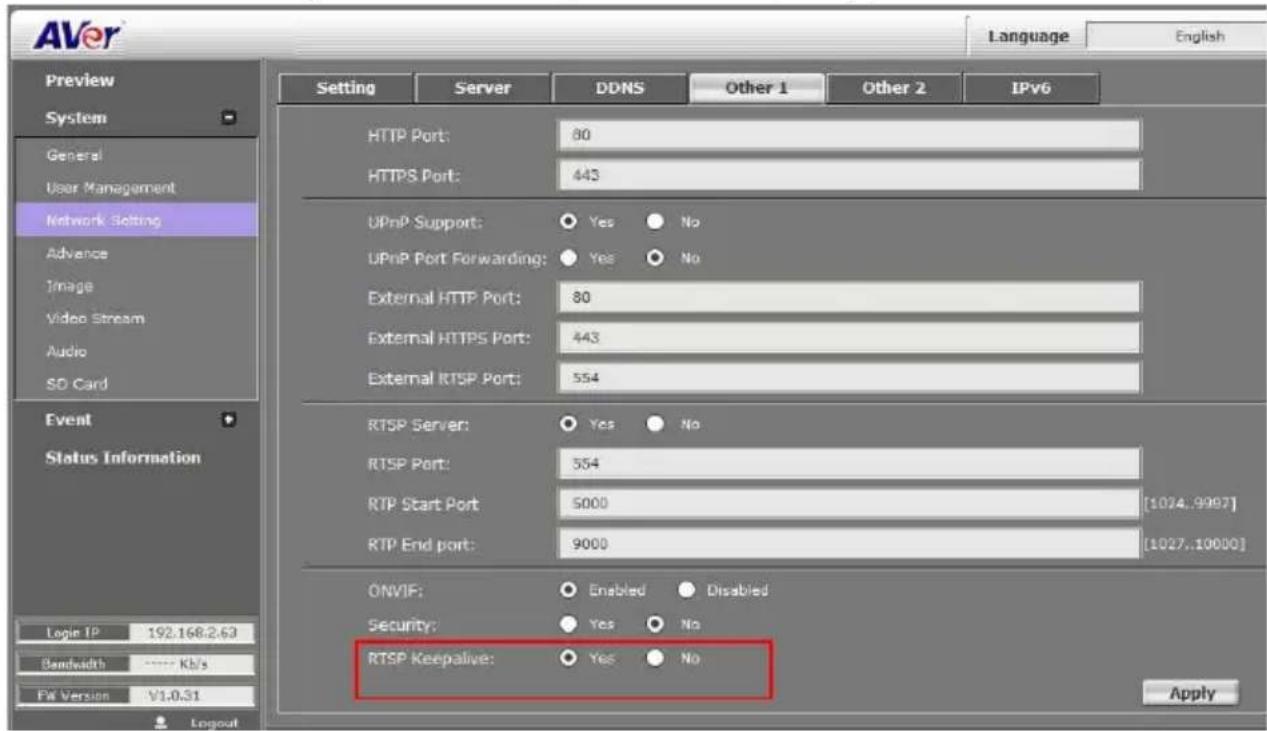Open Status Information page
This screenshot has width=1267, height=731.
tap(125, 458)
